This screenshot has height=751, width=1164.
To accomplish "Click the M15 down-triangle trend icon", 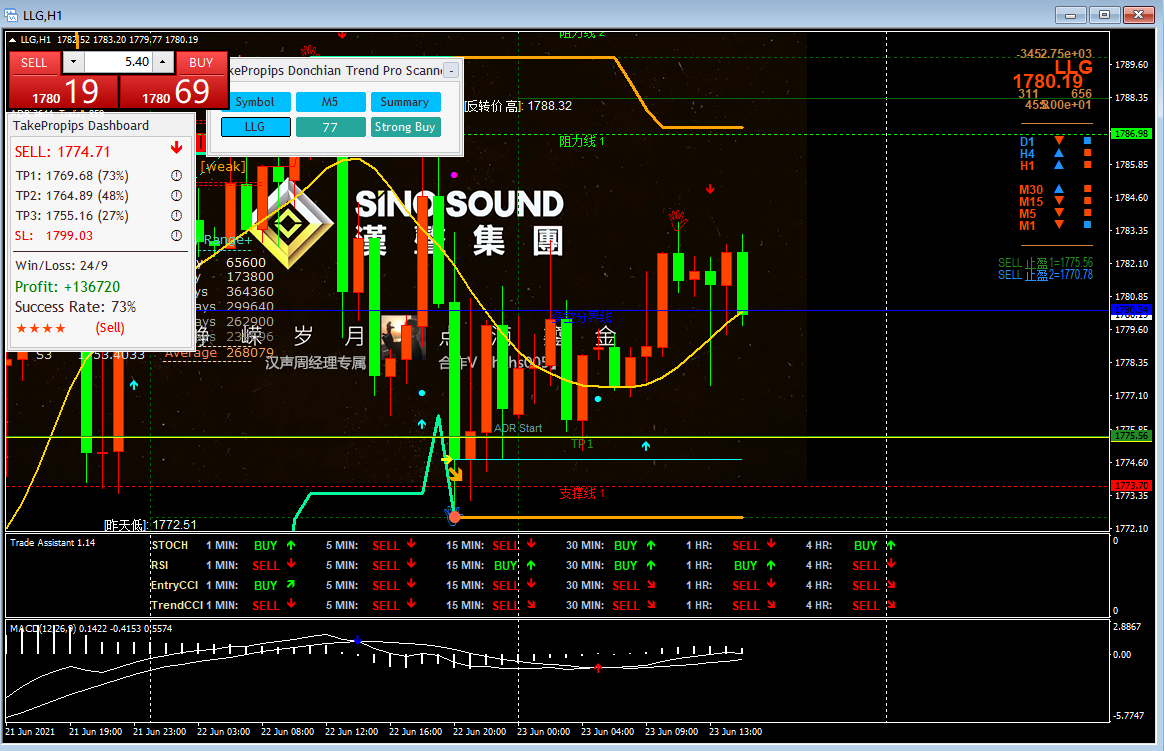I will tap(1059, 200).
